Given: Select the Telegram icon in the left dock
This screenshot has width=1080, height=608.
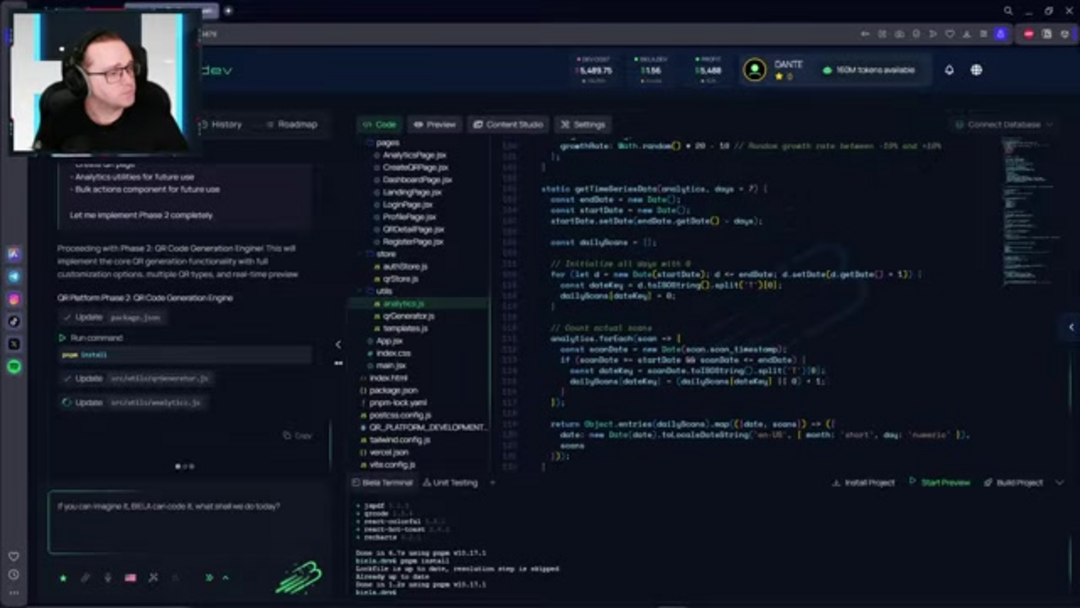Looking at the screenshot, I should pyautogui.click(x=14, y=276).
